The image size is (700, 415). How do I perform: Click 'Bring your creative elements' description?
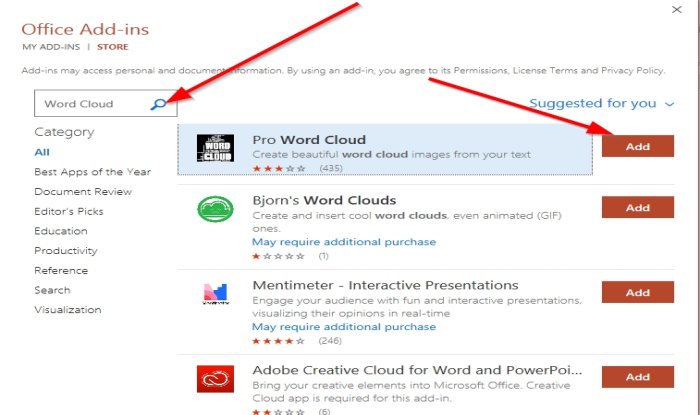(x=411, y=391)
